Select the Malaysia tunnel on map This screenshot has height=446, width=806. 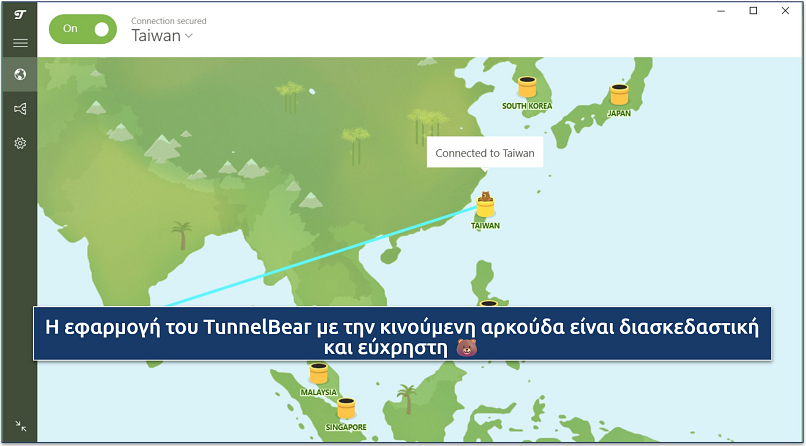[x=319, y=374]
